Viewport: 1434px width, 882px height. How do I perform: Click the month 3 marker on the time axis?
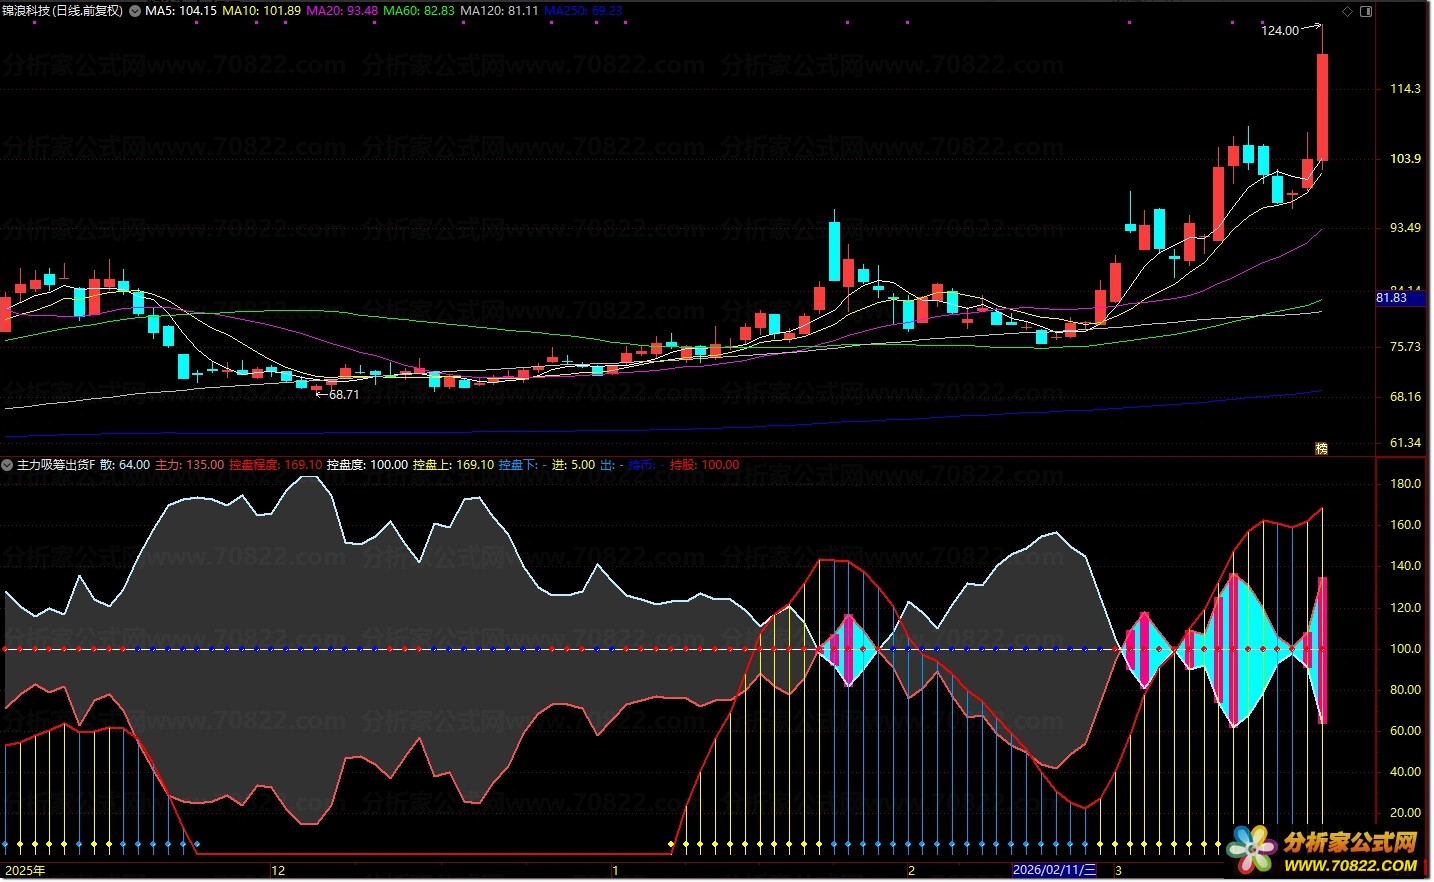click(x=1118, y=870)
